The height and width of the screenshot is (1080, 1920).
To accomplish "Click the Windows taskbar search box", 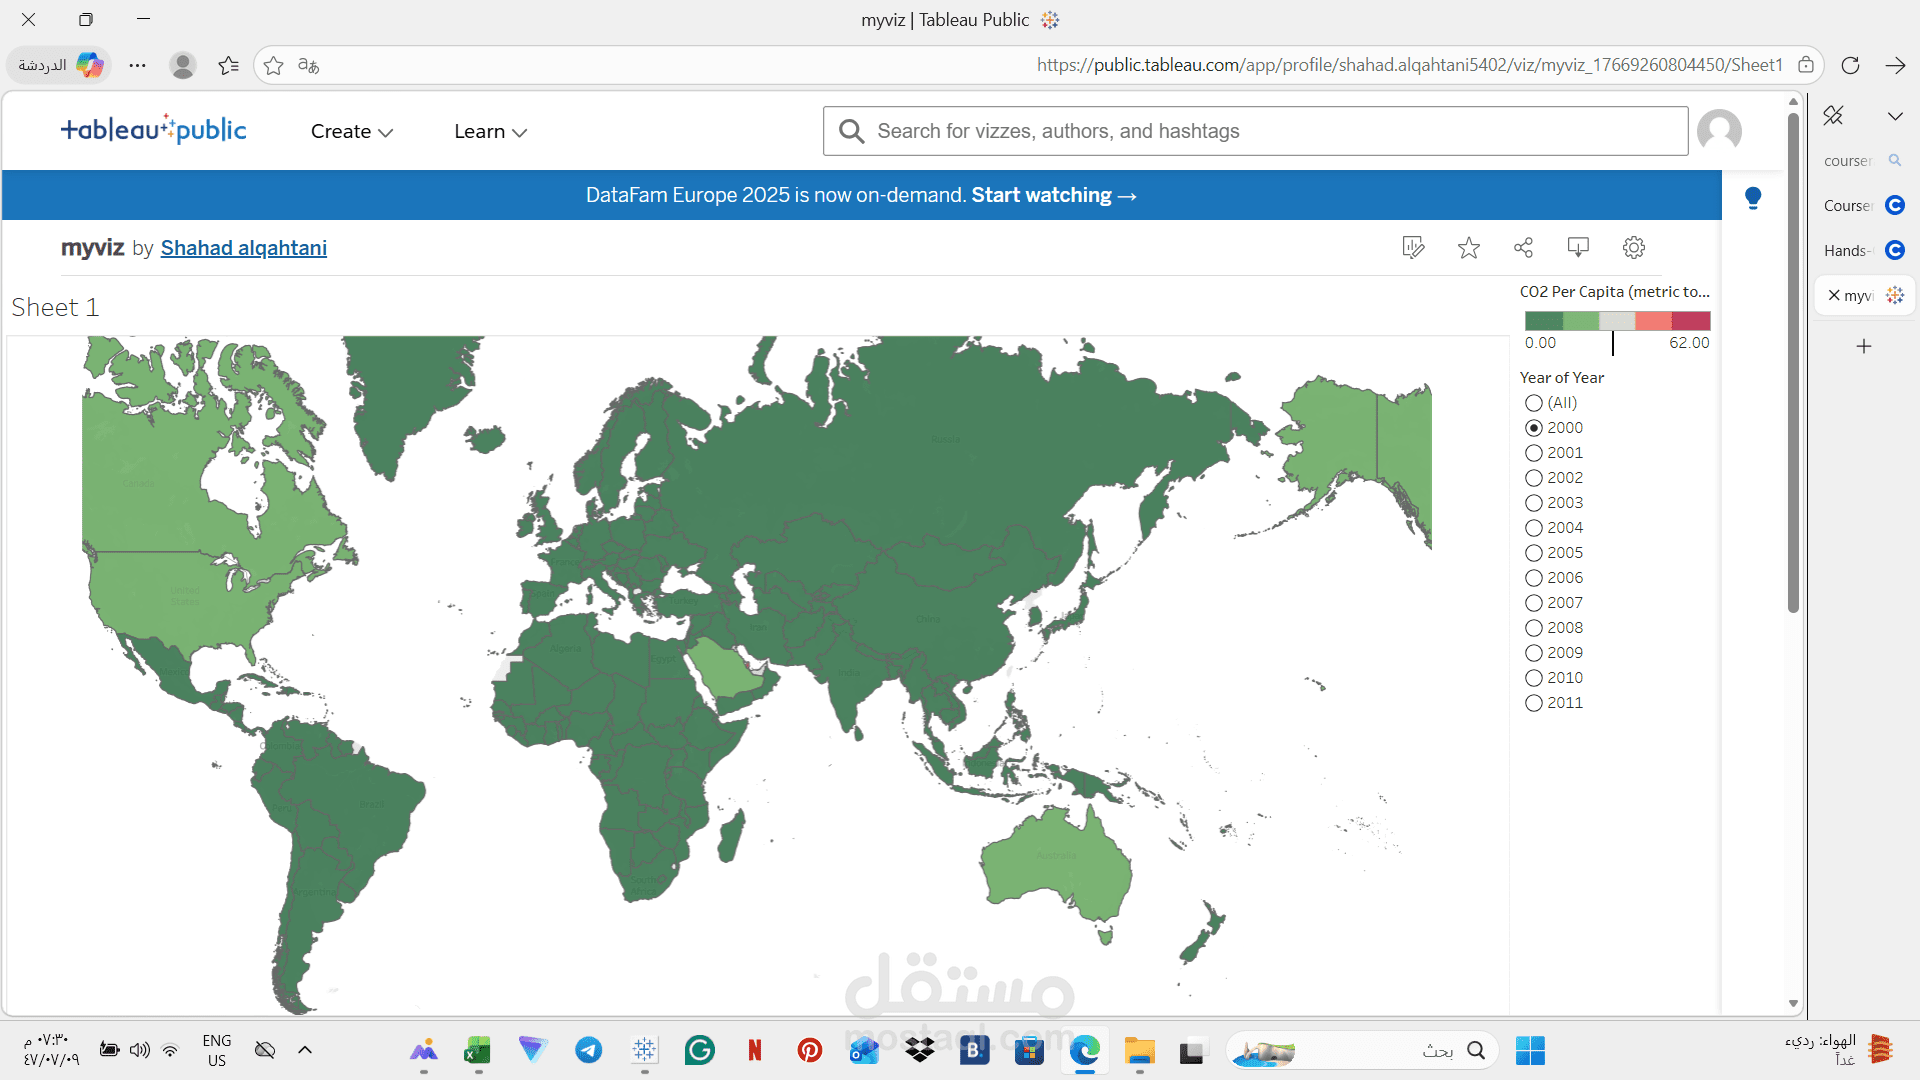I will 1362,1050.
